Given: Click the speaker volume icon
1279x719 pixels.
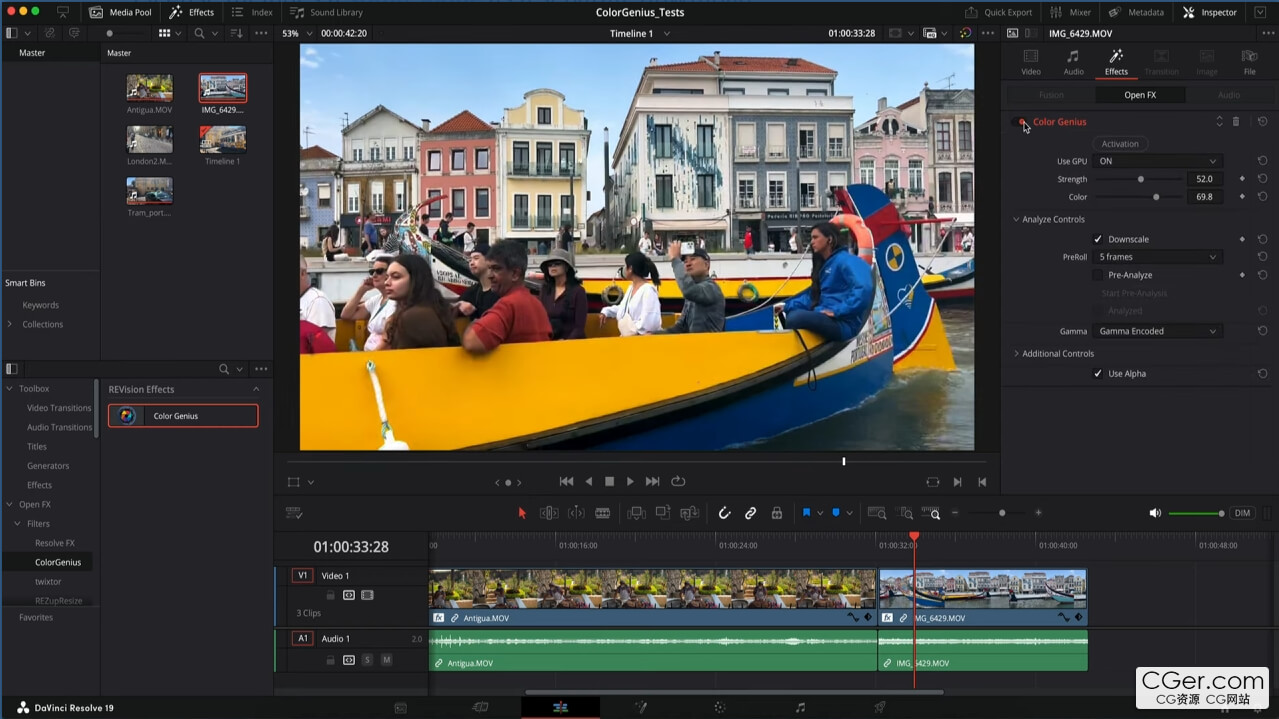Looking at the screenshot, I should pyautogui.click(x=1155, y=513).
